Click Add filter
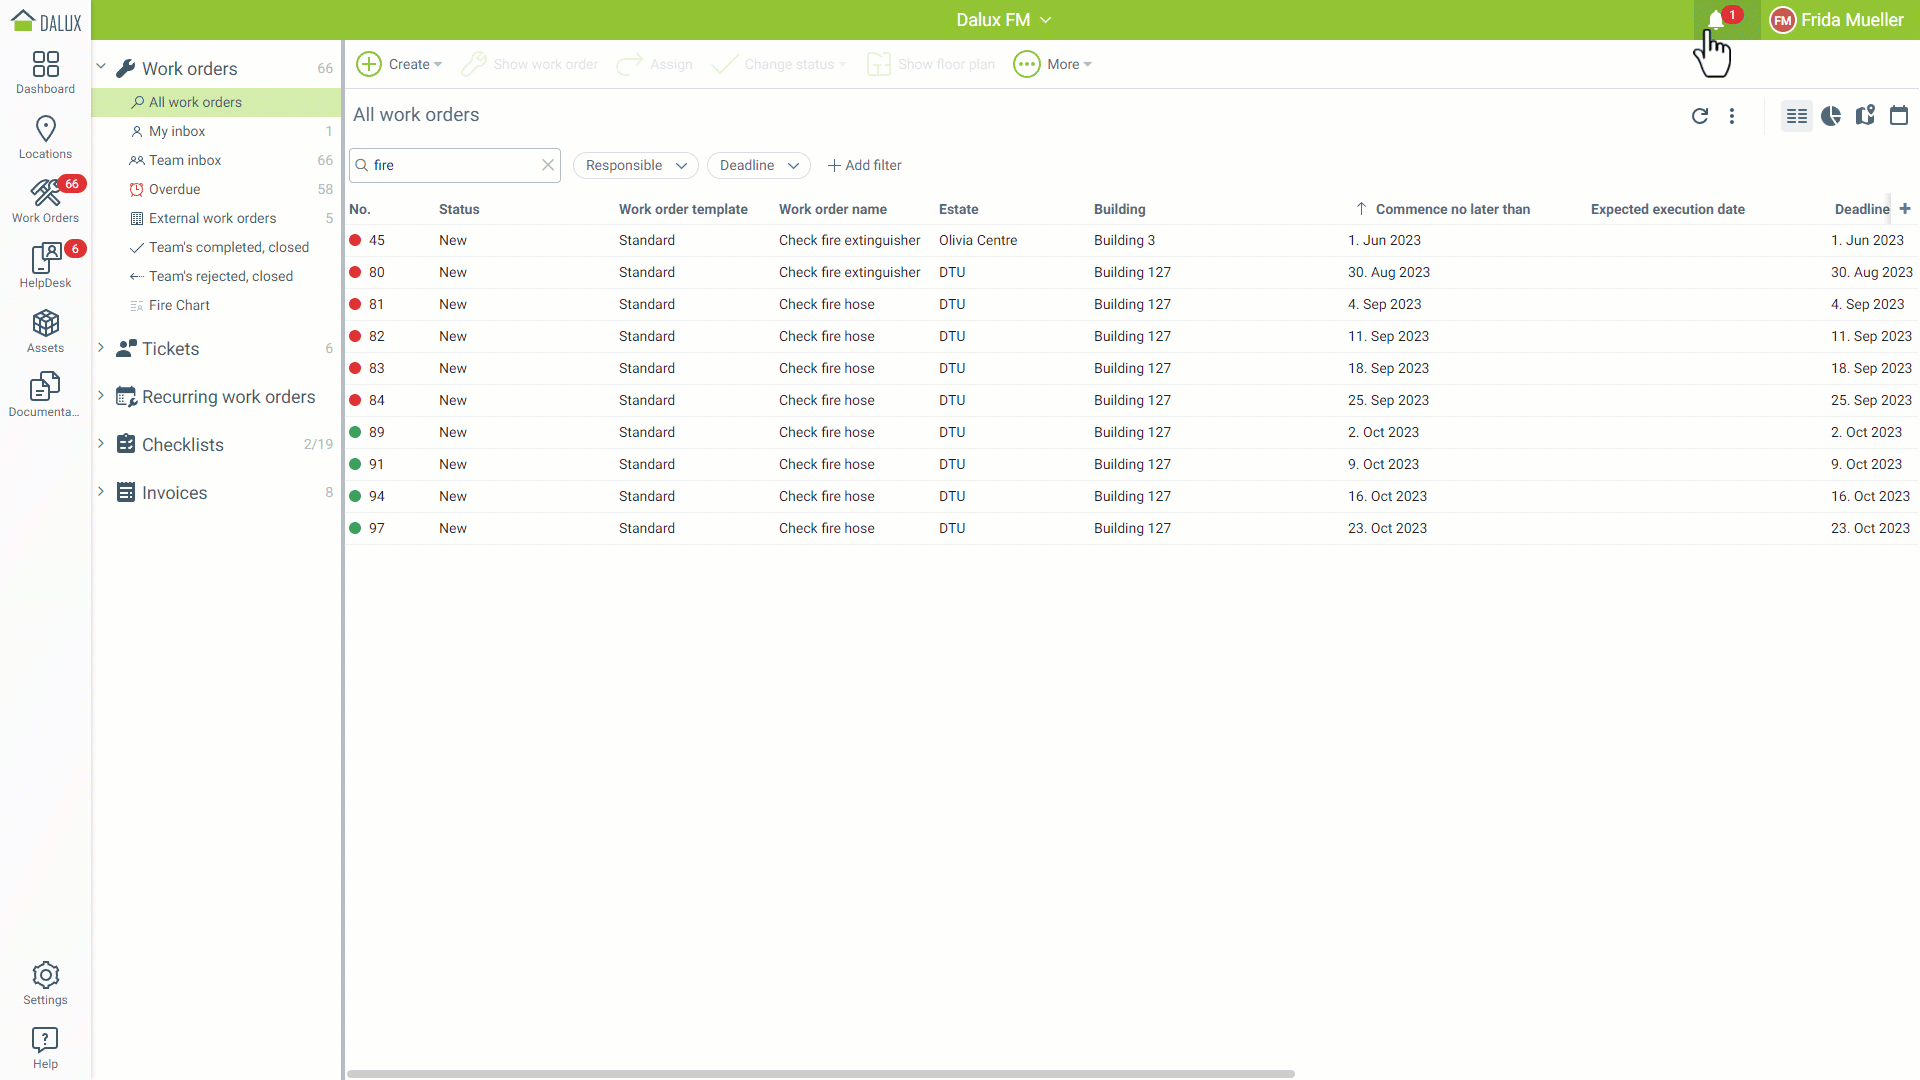This screenshot has width=1920, height=1080. [864, 165]
